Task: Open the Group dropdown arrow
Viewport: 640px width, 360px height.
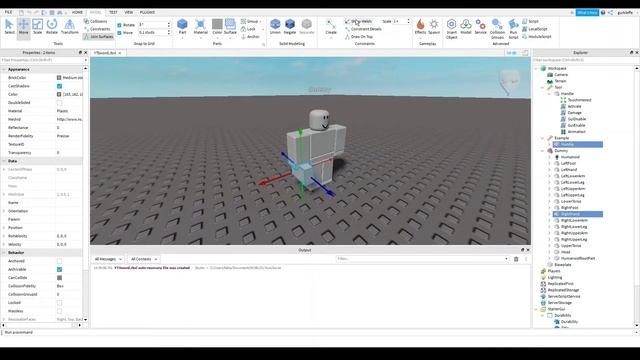Action: tap(260, 21)
